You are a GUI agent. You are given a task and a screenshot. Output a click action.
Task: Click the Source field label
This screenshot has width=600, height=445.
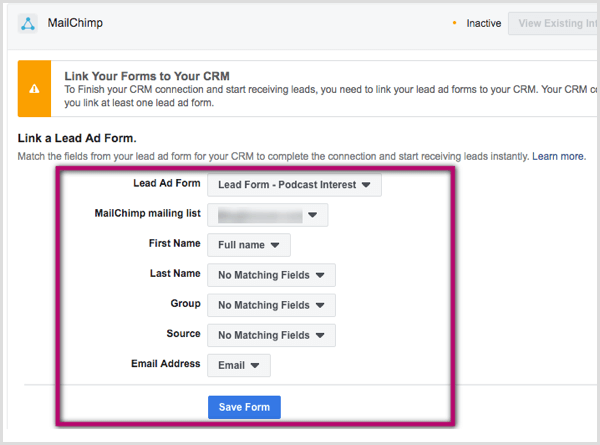(183, 334)
